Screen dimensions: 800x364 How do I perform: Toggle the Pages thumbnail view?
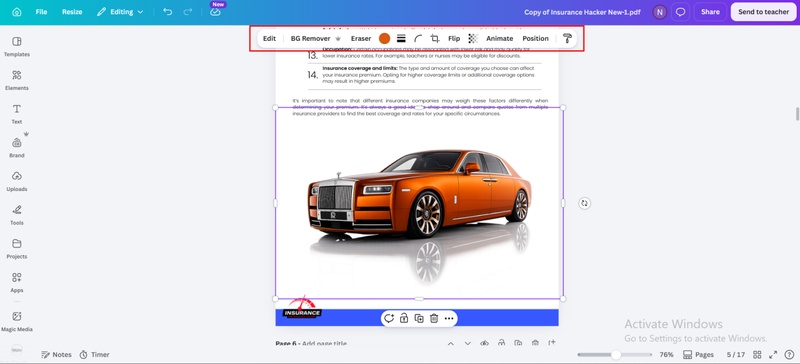point(698,354)
